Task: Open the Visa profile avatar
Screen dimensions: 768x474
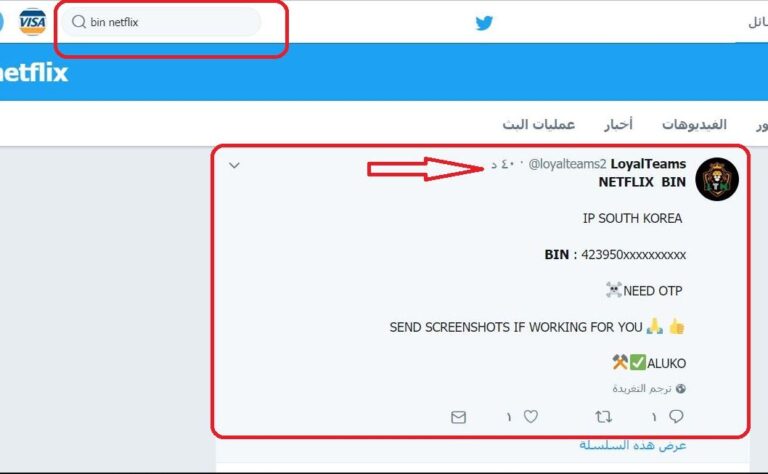Action: pos(32,22)
